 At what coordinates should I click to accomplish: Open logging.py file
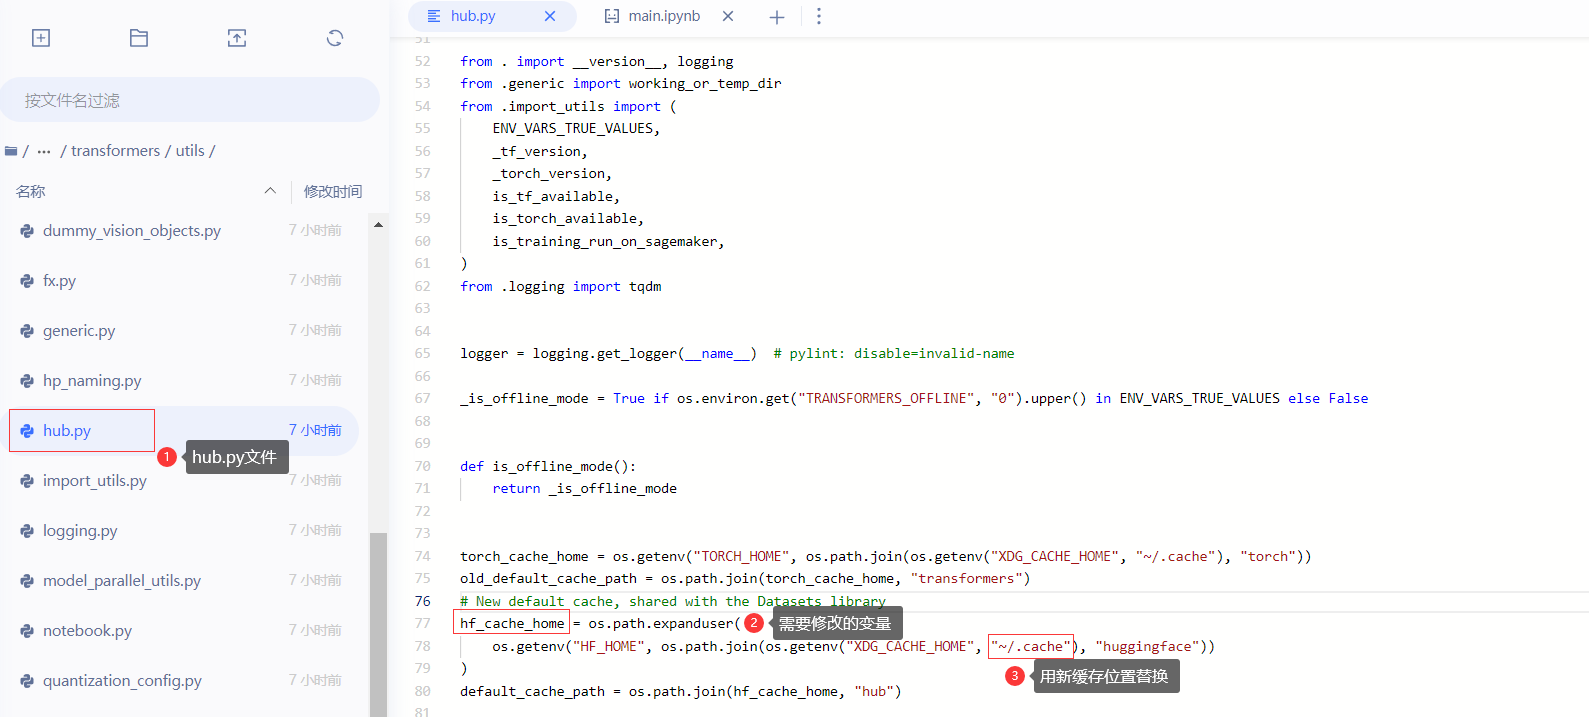(80, 530)
